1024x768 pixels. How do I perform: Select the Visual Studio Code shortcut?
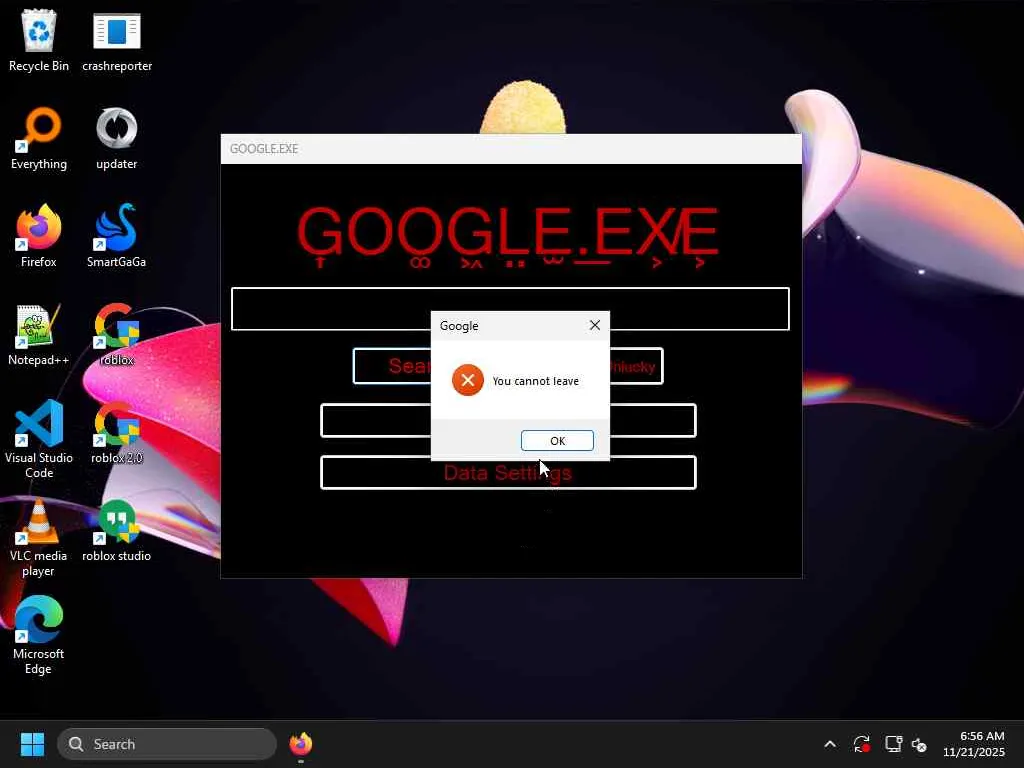39,439
